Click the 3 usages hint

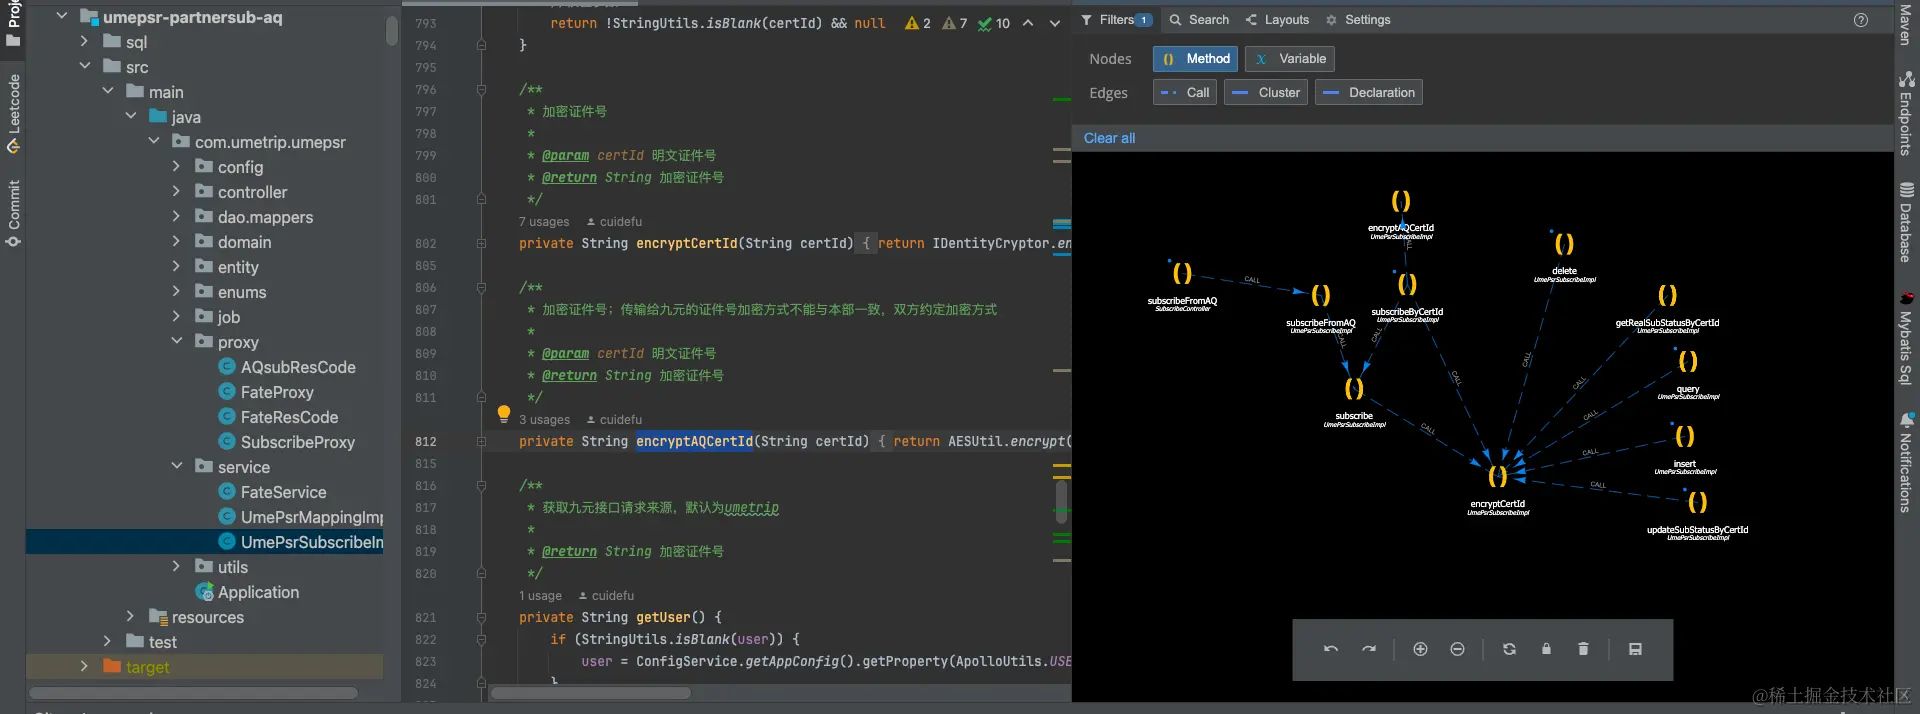click(544, 420)
